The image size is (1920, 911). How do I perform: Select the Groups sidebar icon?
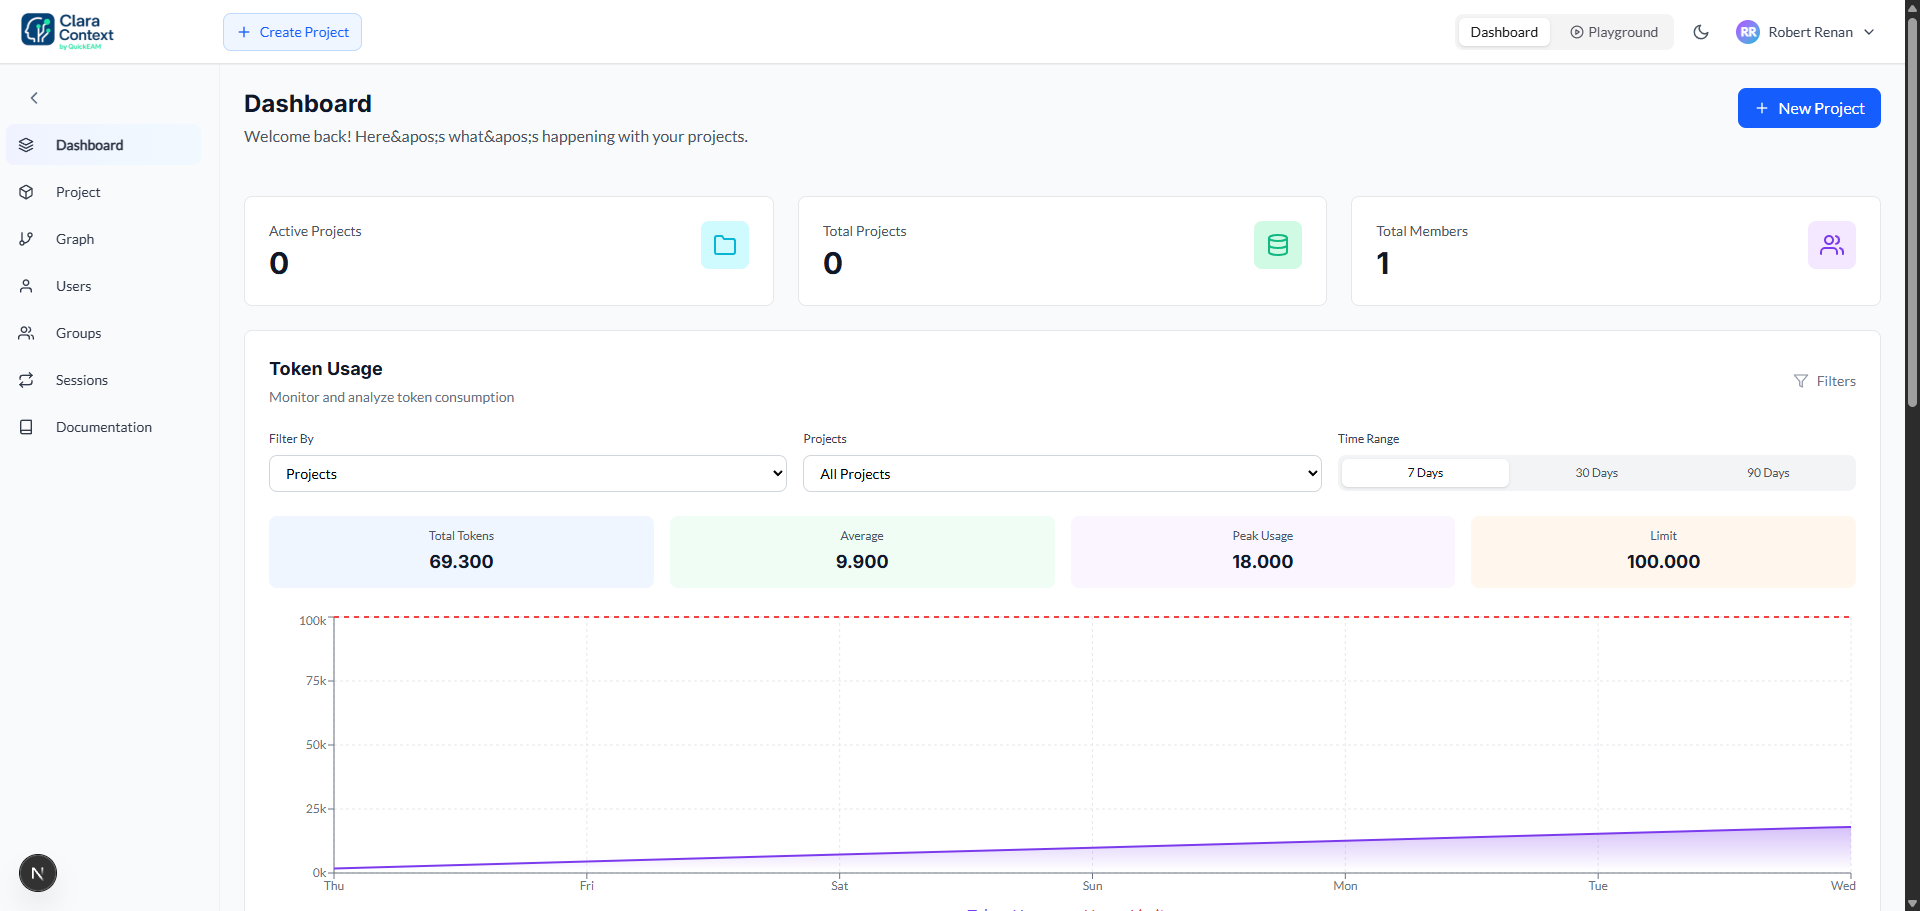coord(26,333)
